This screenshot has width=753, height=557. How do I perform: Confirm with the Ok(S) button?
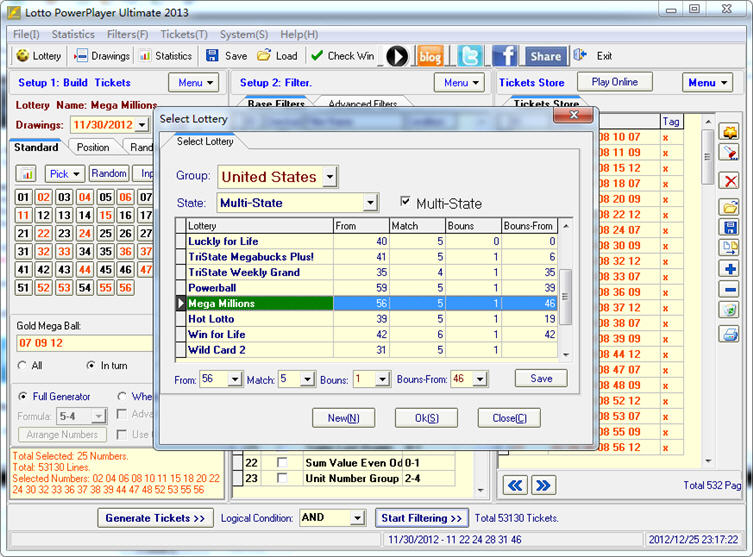[426, 418]
